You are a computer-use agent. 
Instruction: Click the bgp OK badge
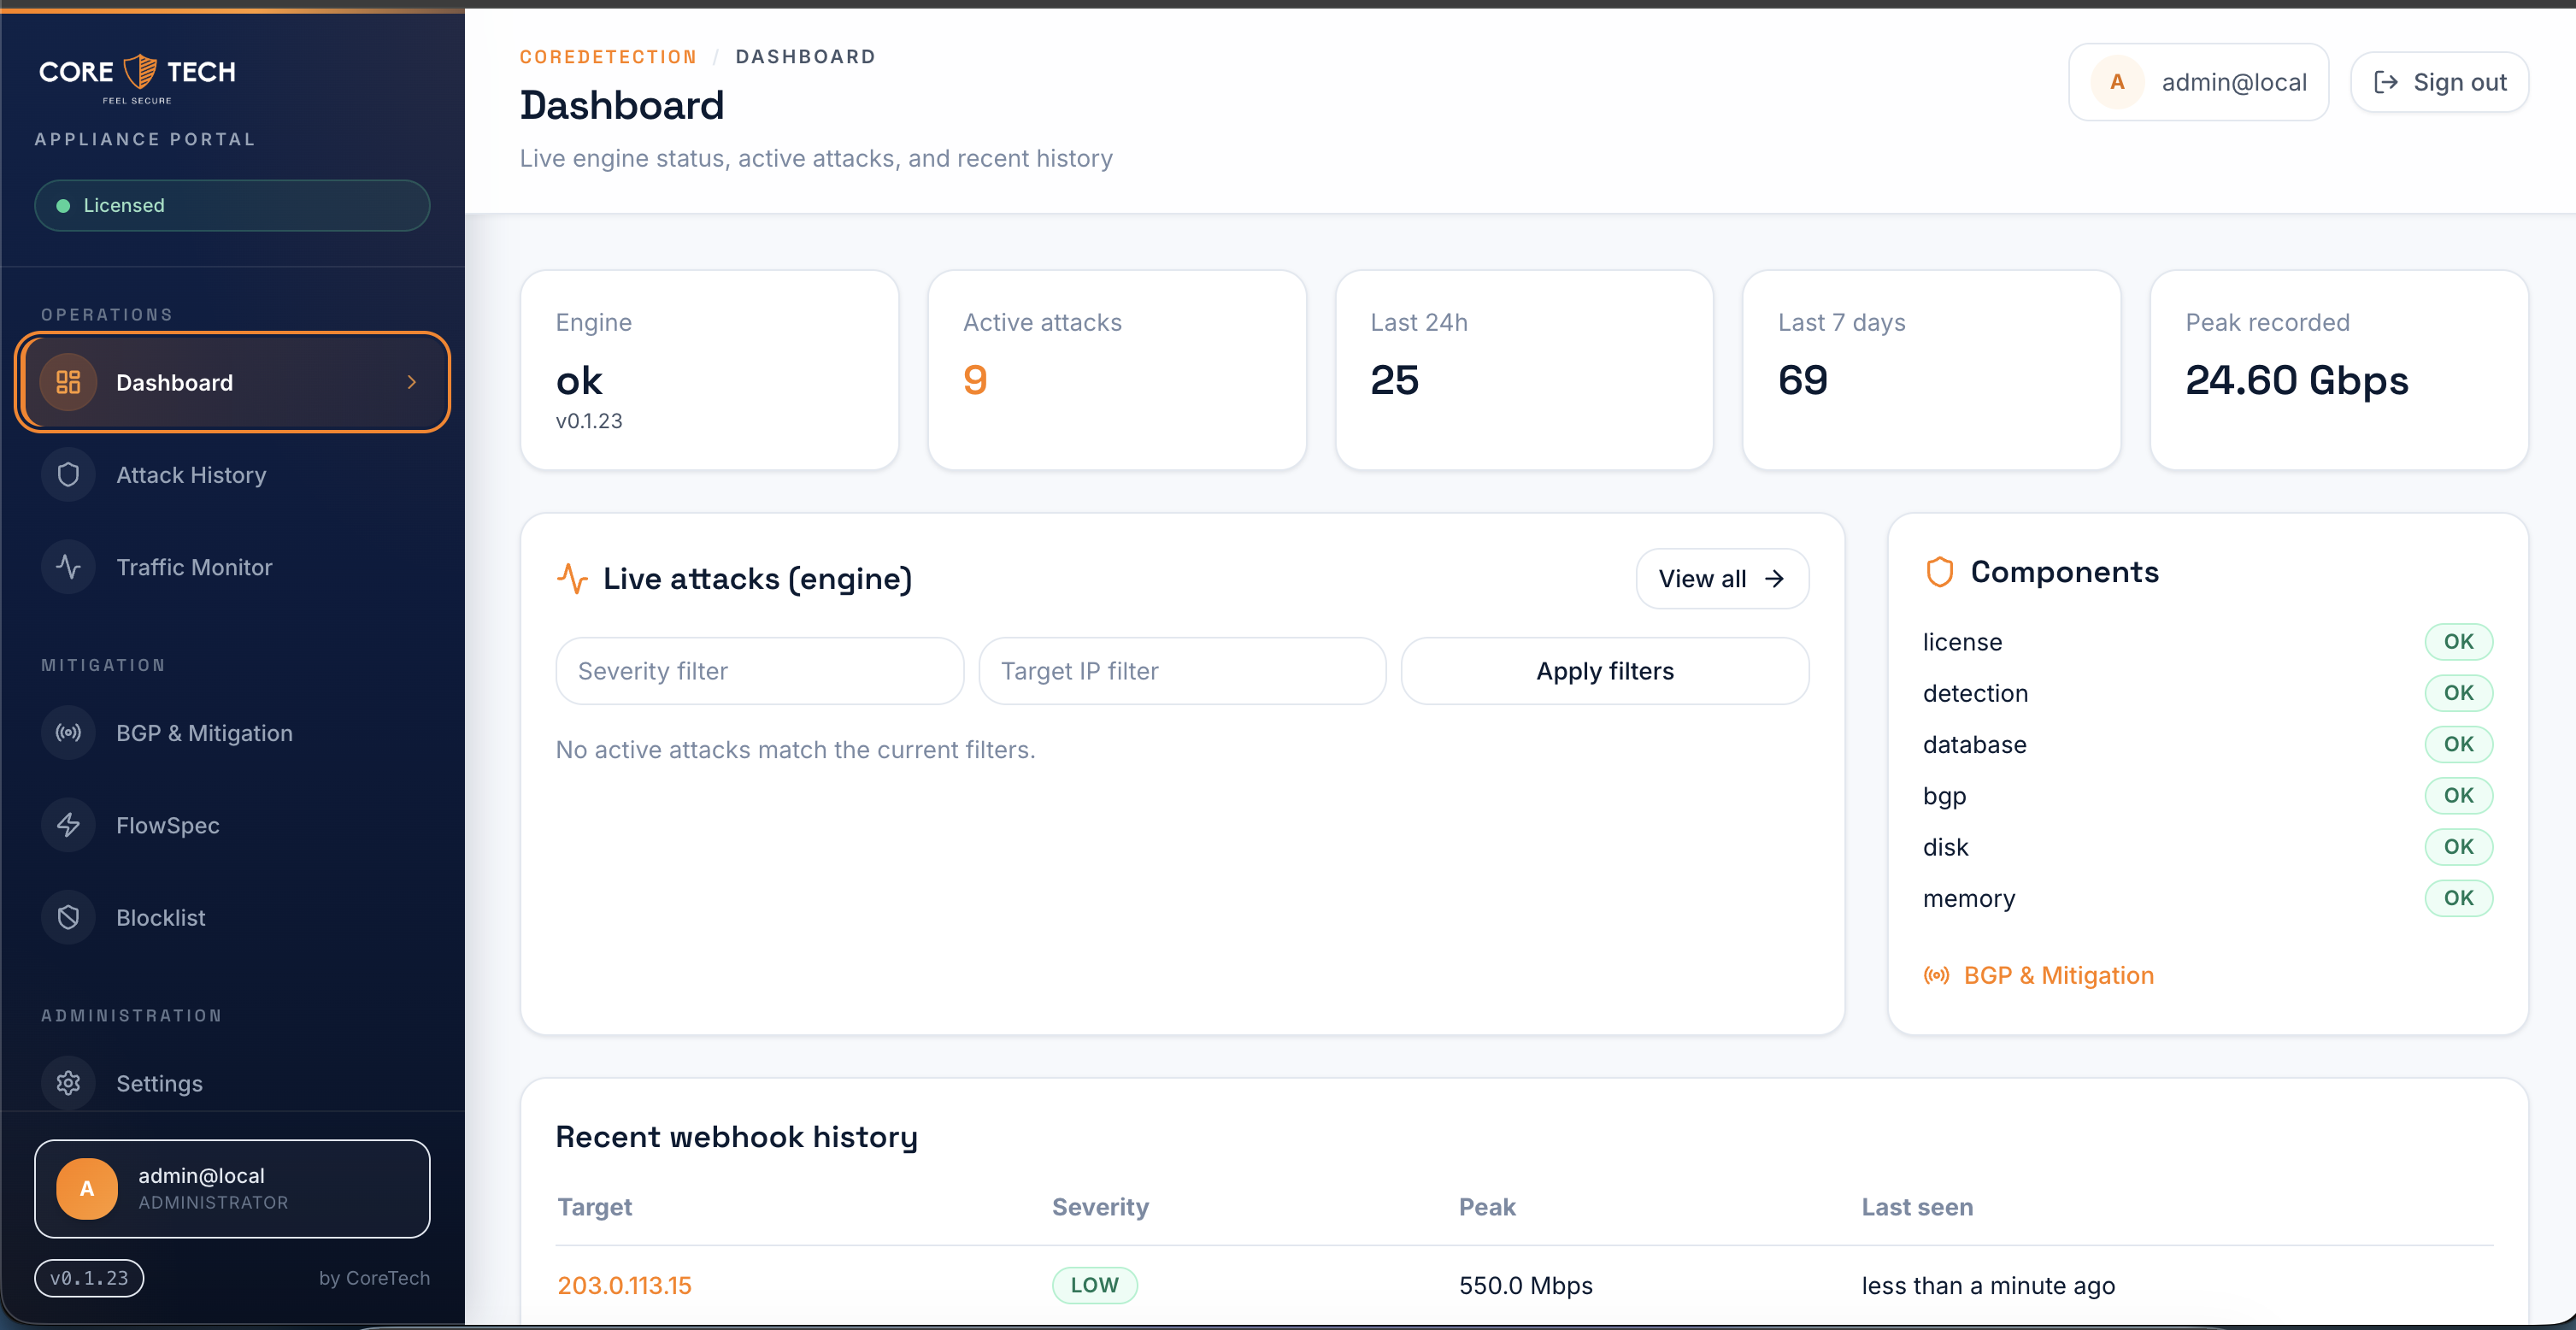(x=2458, y=796)
